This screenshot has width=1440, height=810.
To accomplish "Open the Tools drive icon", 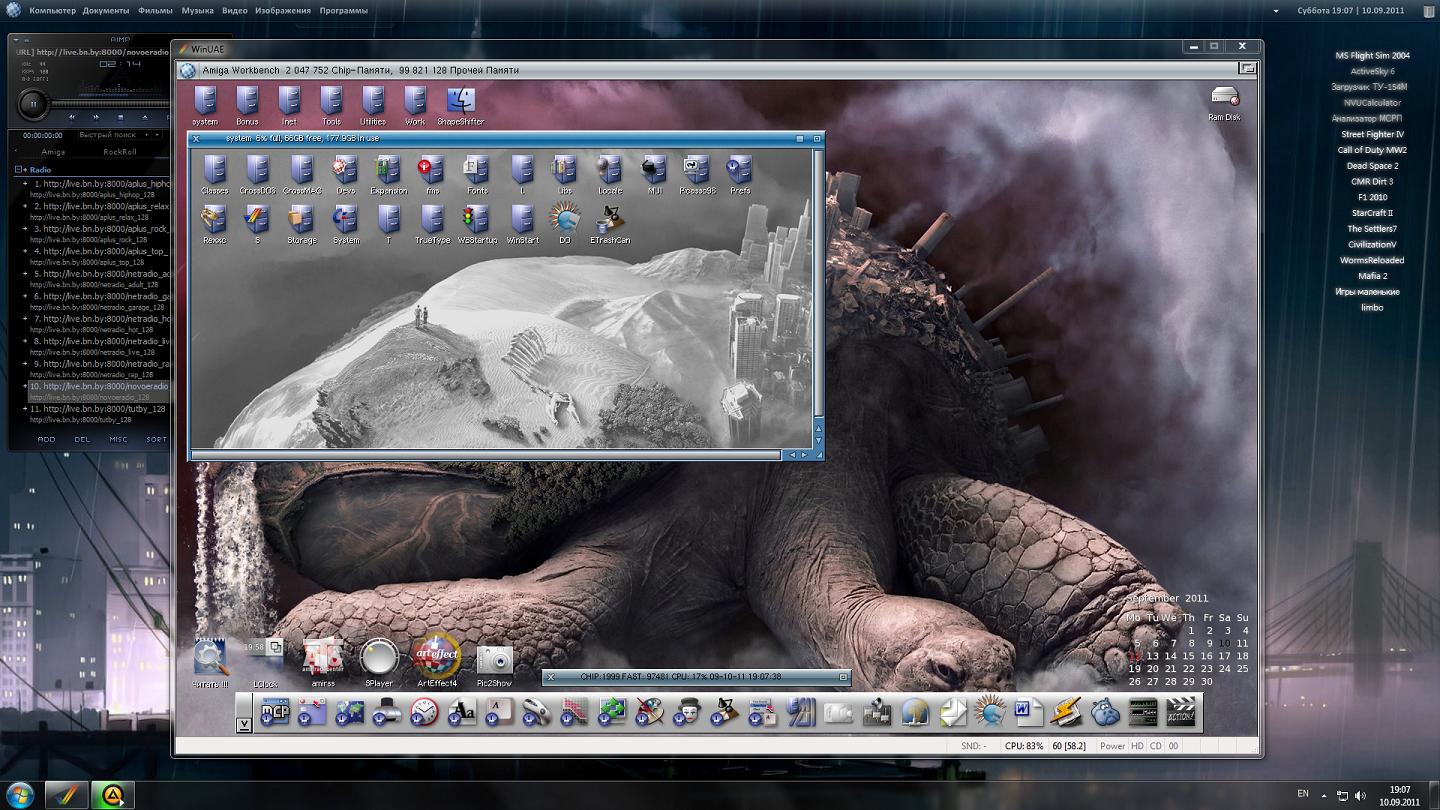I will [x=331, y=105].
